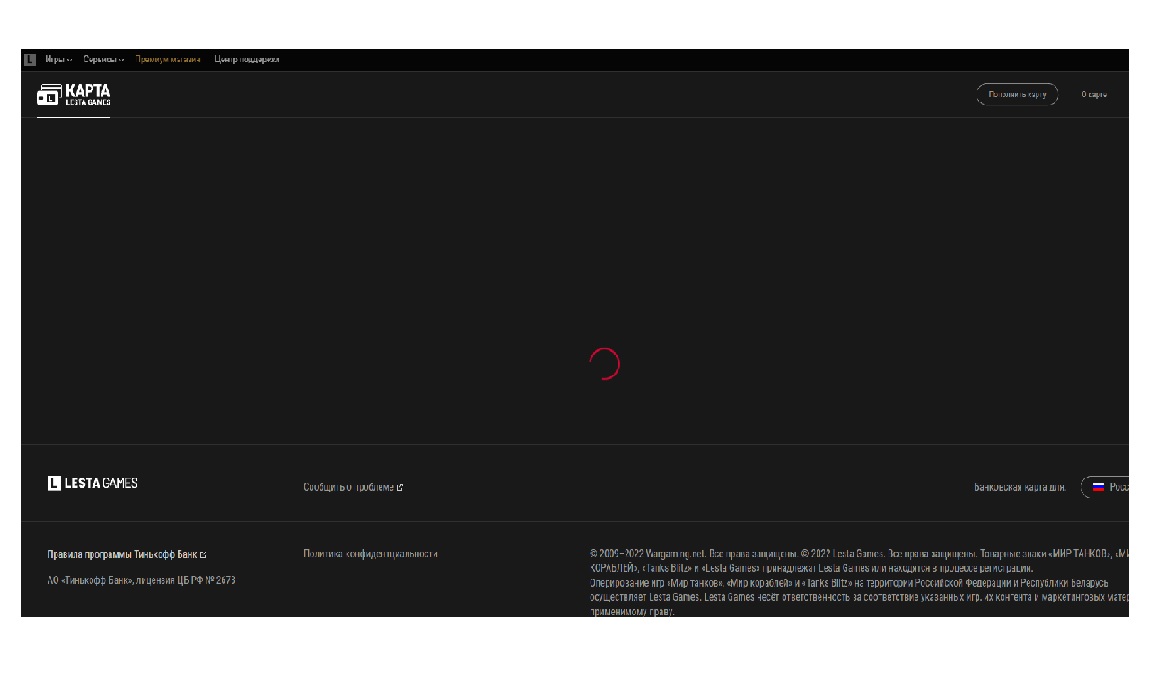
Task: Expand the Игры dropdown menu
Action: point(58,60)
